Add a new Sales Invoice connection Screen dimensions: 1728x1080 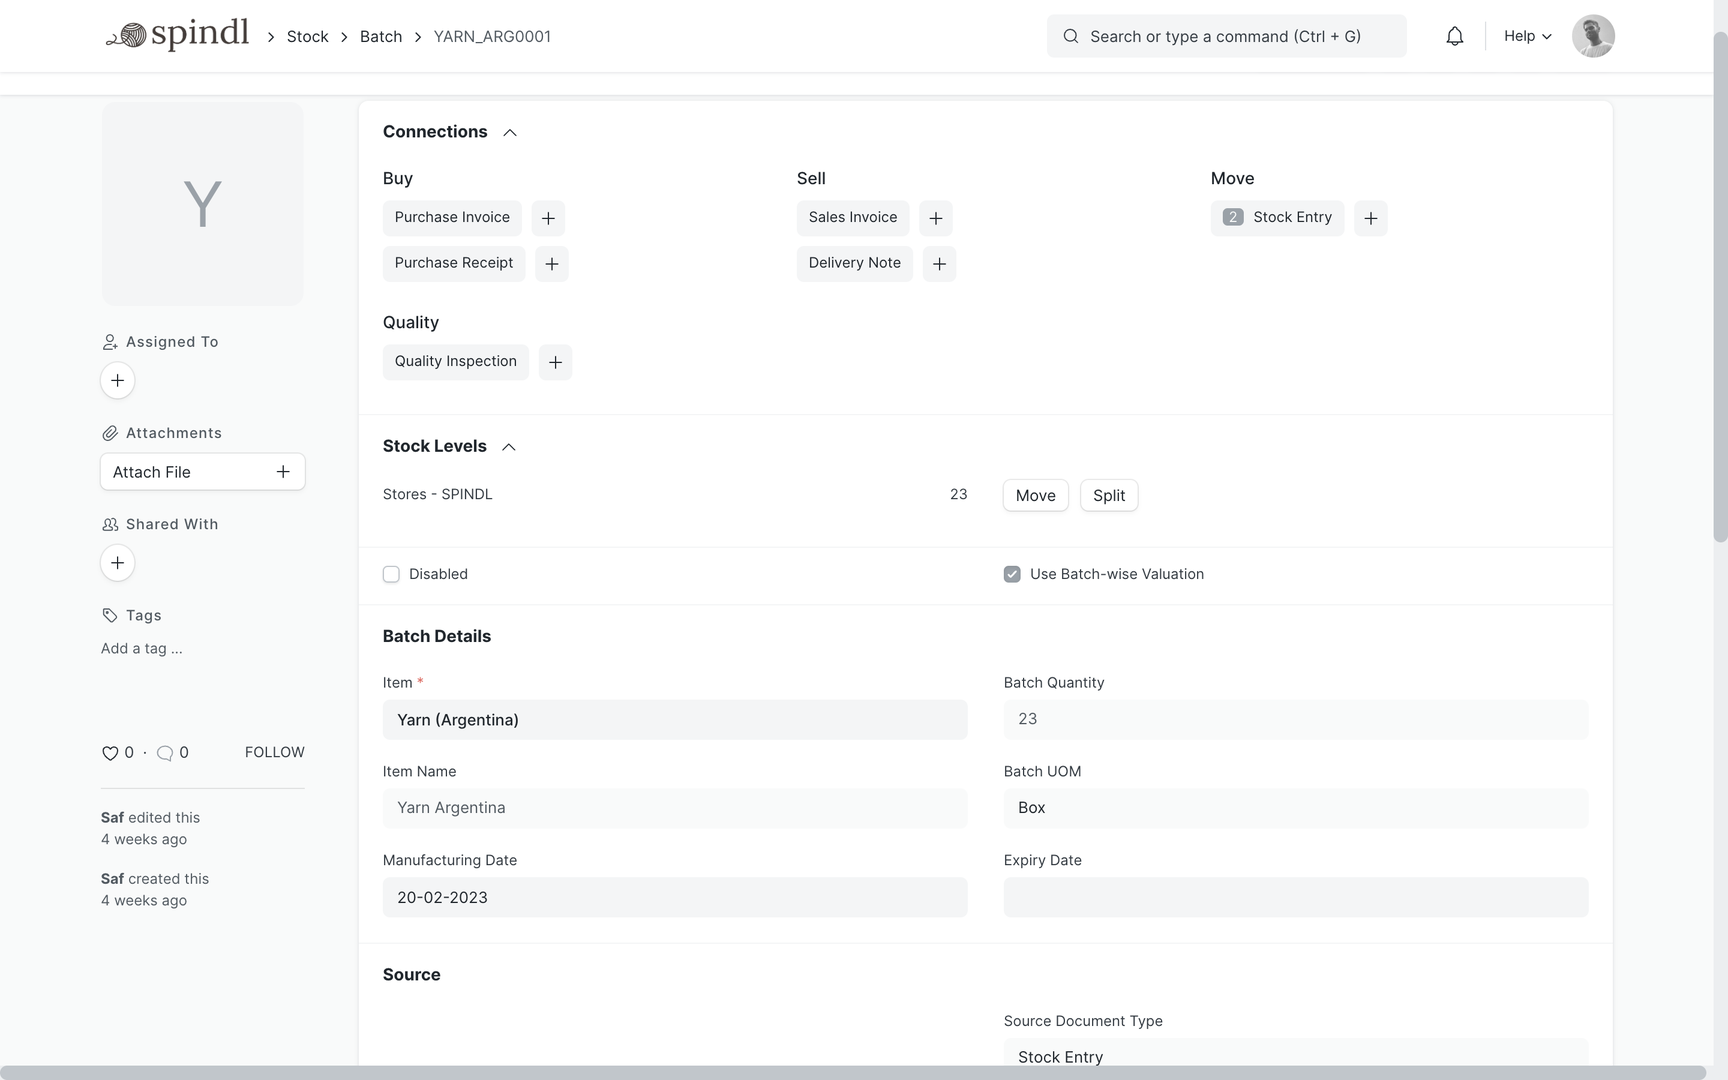[x=935, y=217]
